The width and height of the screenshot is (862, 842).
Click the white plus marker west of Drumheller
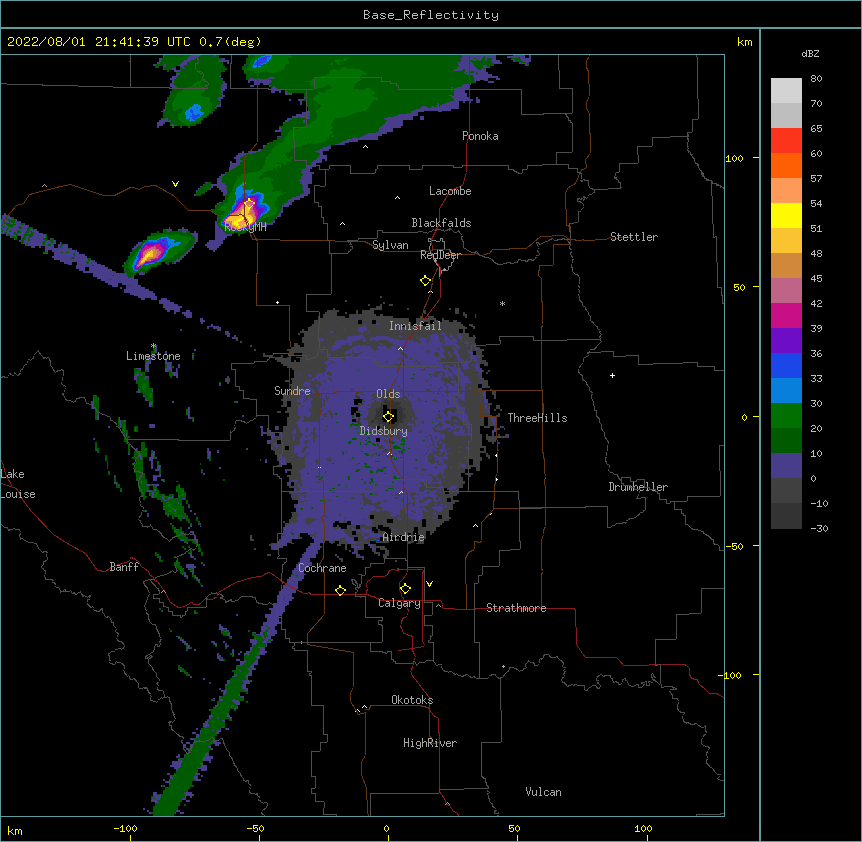612,375
